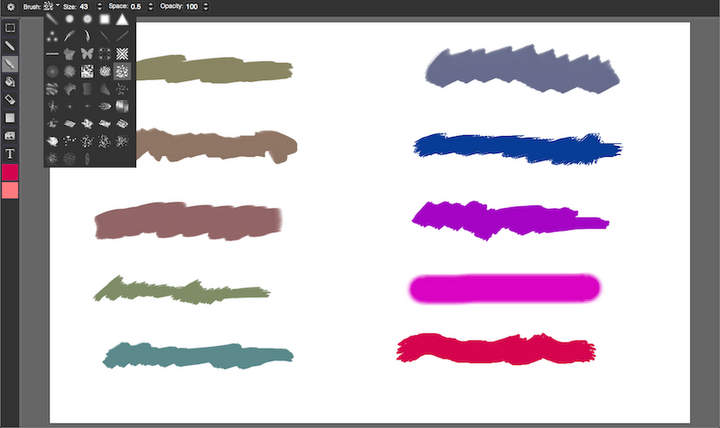Pick the horizontal line brush preset

pos(52,54)
